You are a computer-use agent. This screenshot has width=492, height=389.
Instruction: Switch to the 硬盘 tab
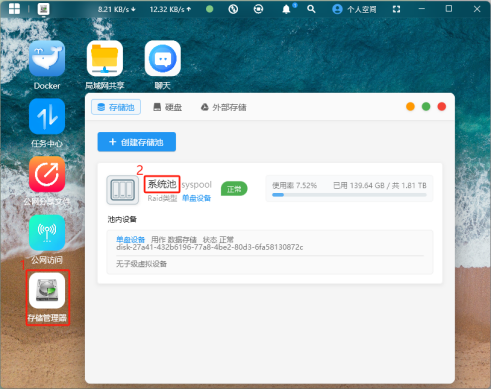(168, 107)
